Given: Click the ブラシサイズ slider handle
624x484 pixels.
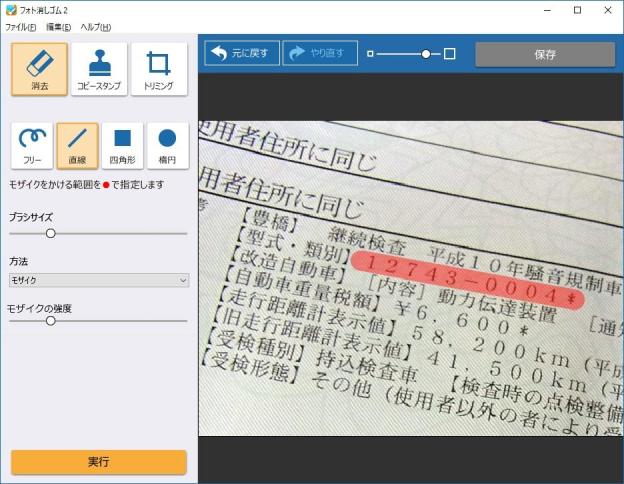Looking at the screenshot, I should (51, 234).
